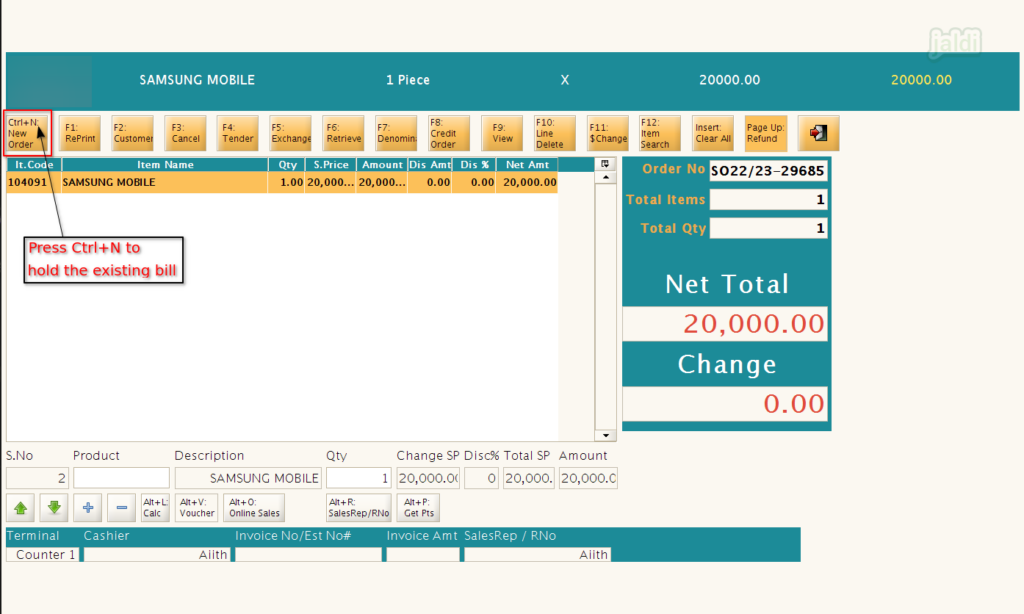This screenshot has height=614, width=1024.
Task: Click the blue plus icon button
Action: pos(88,508)
